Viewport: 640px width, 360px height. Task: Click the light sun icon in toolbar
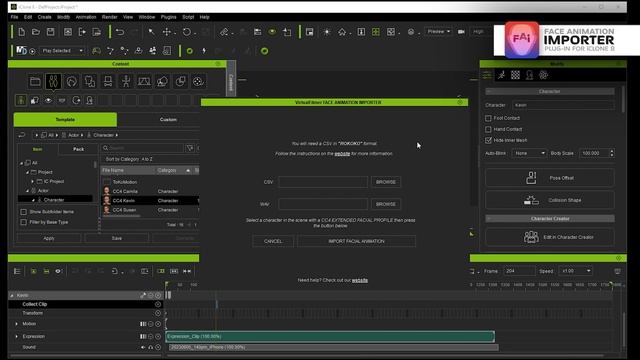(x=327, y=32)
